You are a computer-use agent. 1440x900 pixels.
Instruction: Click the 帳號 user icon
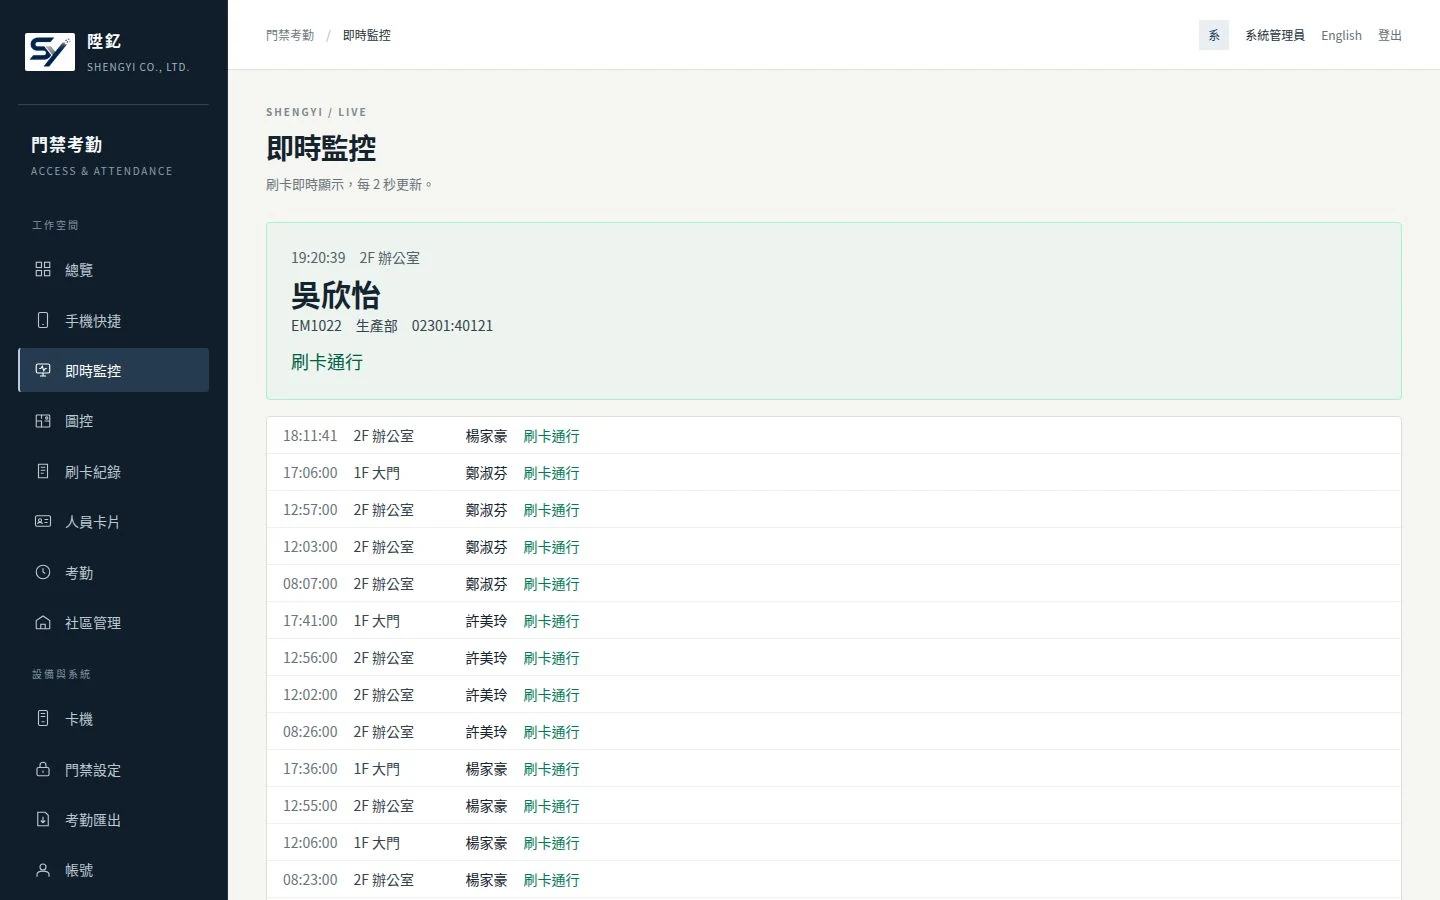43,870
